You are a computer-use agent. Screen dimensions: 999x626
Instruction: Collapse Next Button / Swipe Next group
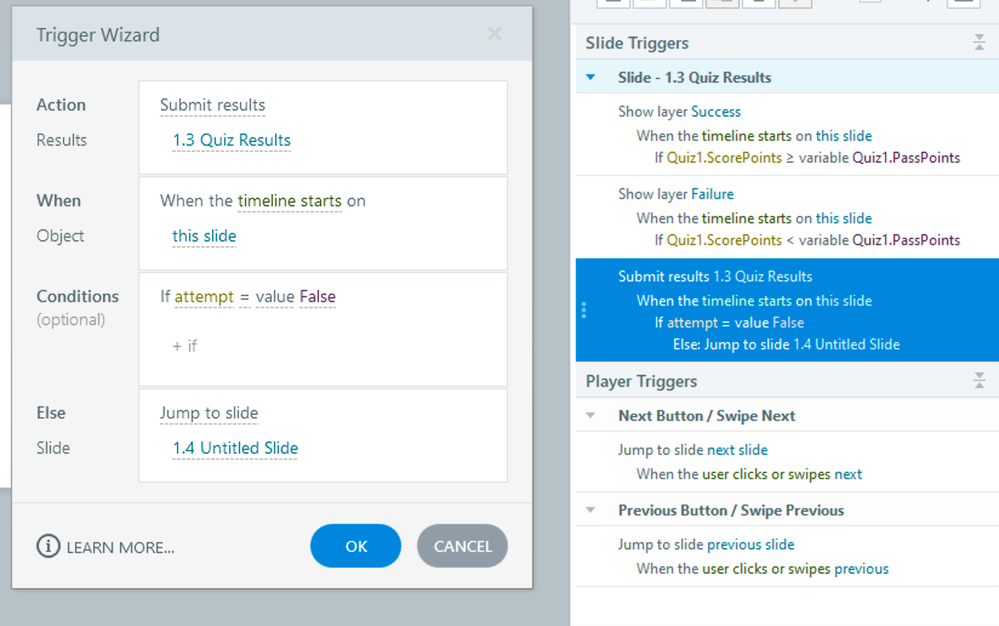(x=591, y=416)
